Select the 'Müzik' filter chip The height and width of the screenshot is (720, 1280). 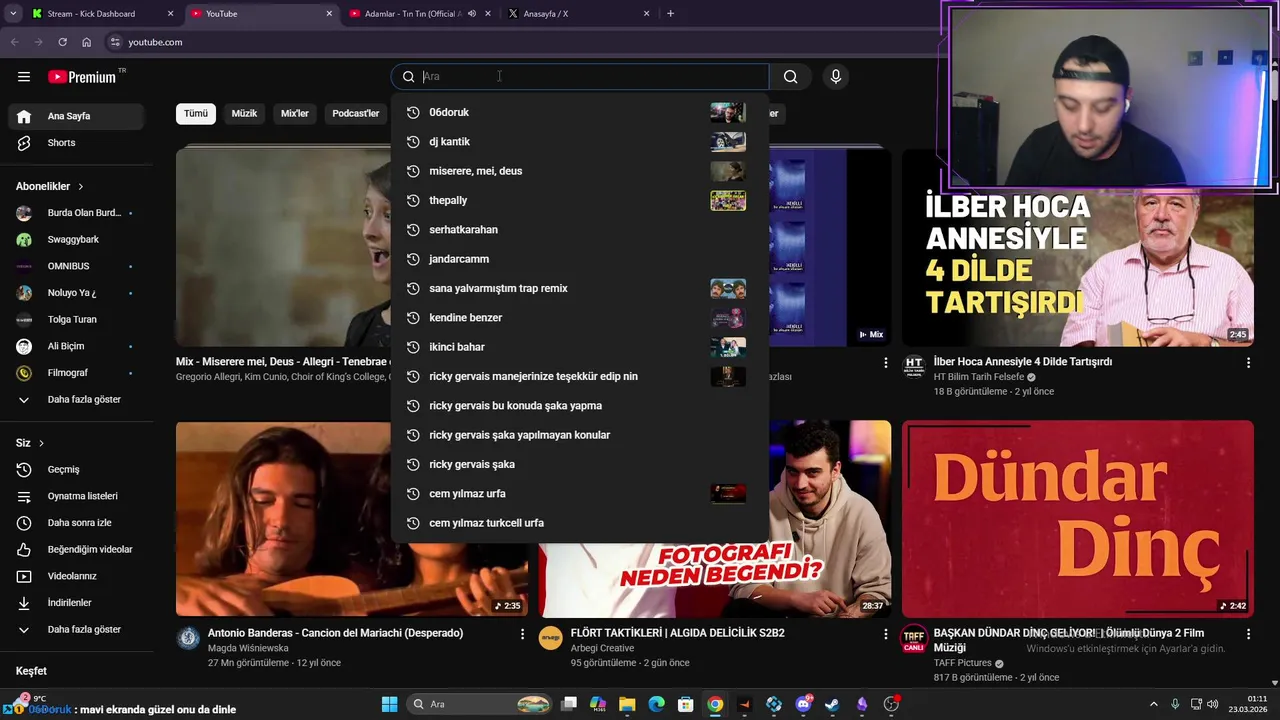pos(244,114)
